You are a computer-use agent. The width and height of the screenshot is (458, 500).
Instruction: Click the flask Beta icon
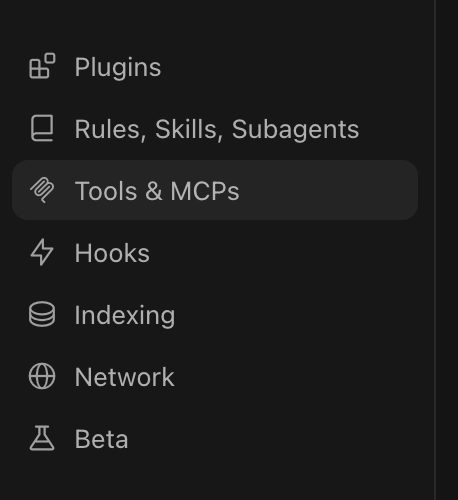pos(42,438)
